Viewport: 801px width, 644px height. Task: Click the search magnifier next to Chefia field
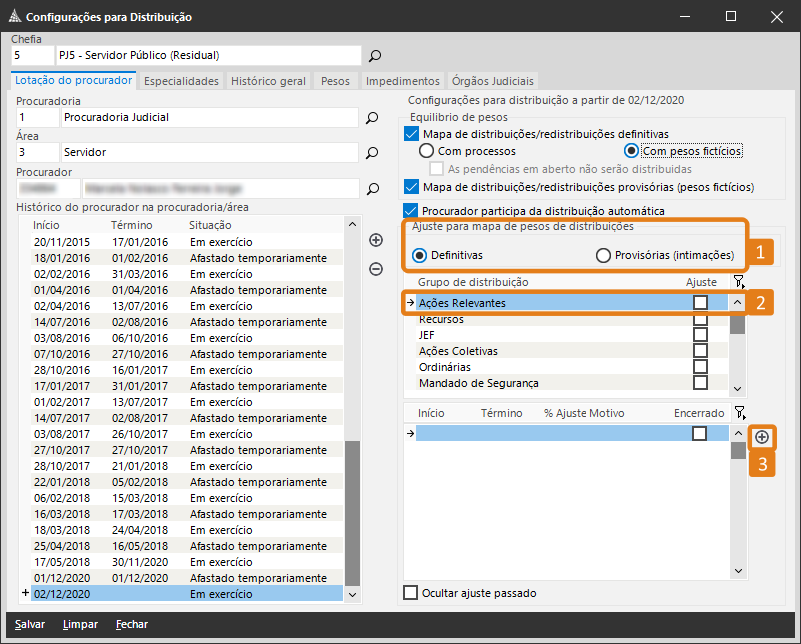(375, 56)
